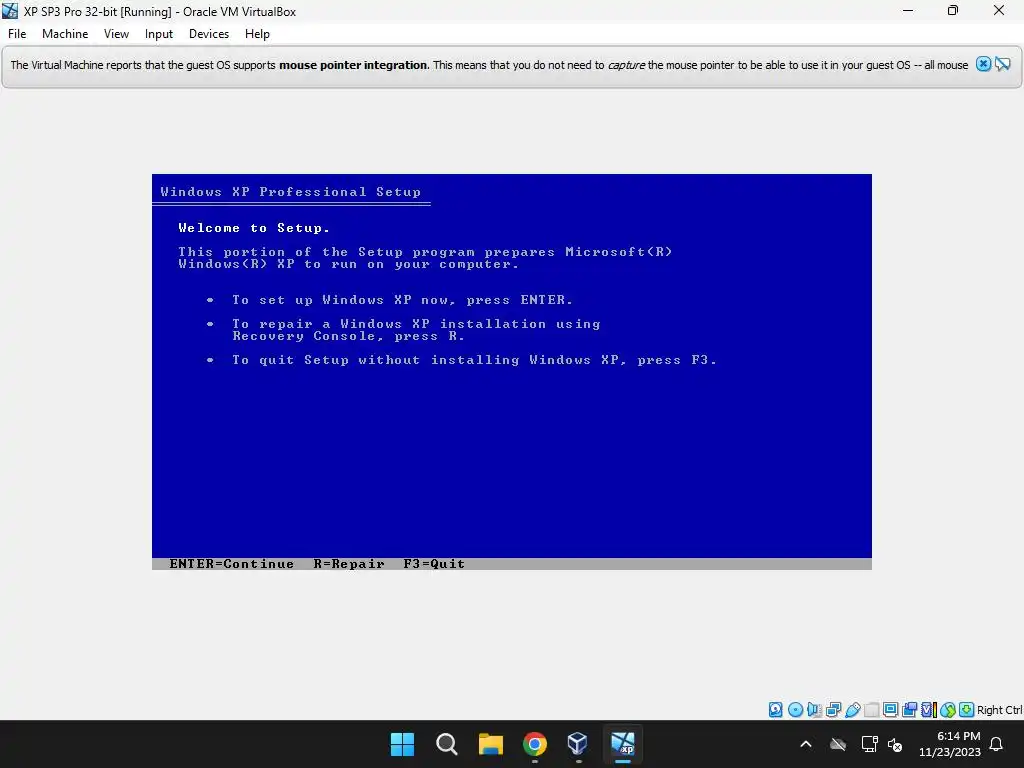
Task: Click the don't-show-again notification icon
Action: 1002,64
